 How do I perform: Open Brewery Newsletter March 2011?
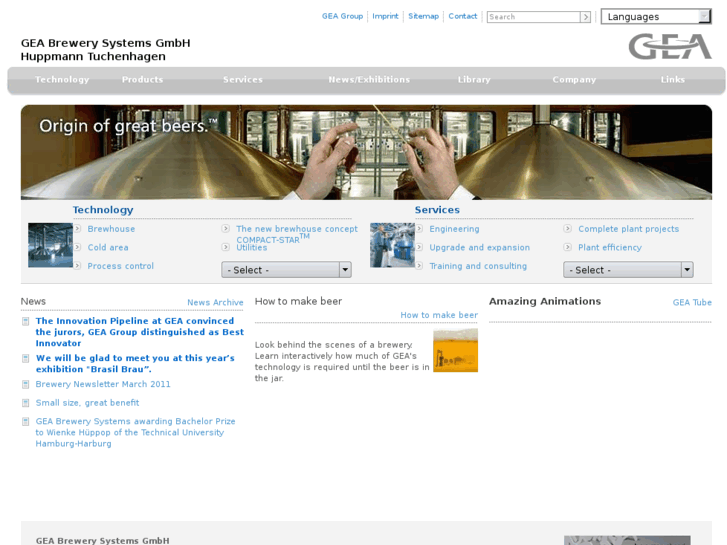point(103,384)
